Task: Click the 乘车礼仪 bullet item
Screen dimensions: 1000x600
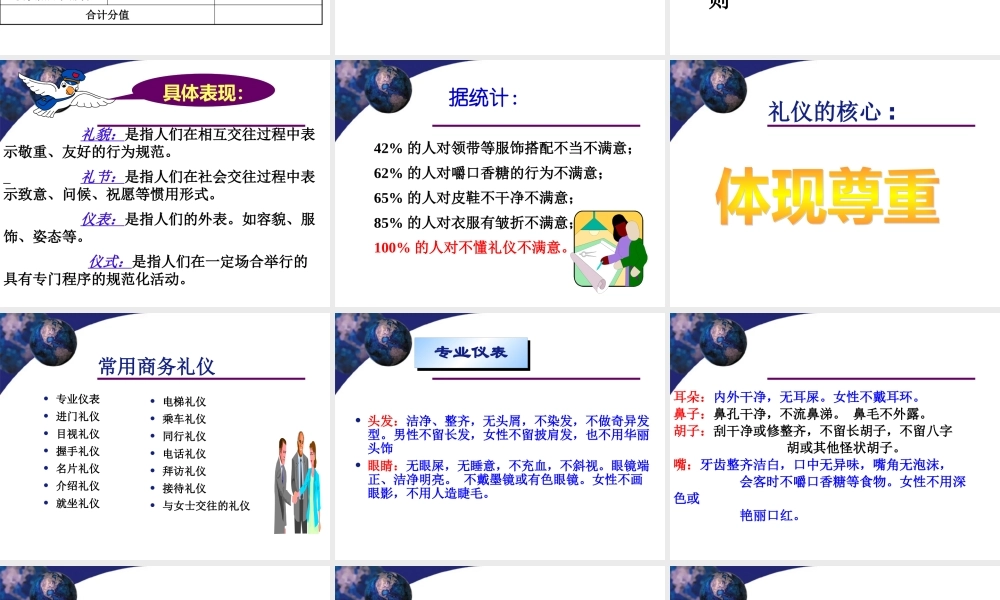Action: pos(184,419)
